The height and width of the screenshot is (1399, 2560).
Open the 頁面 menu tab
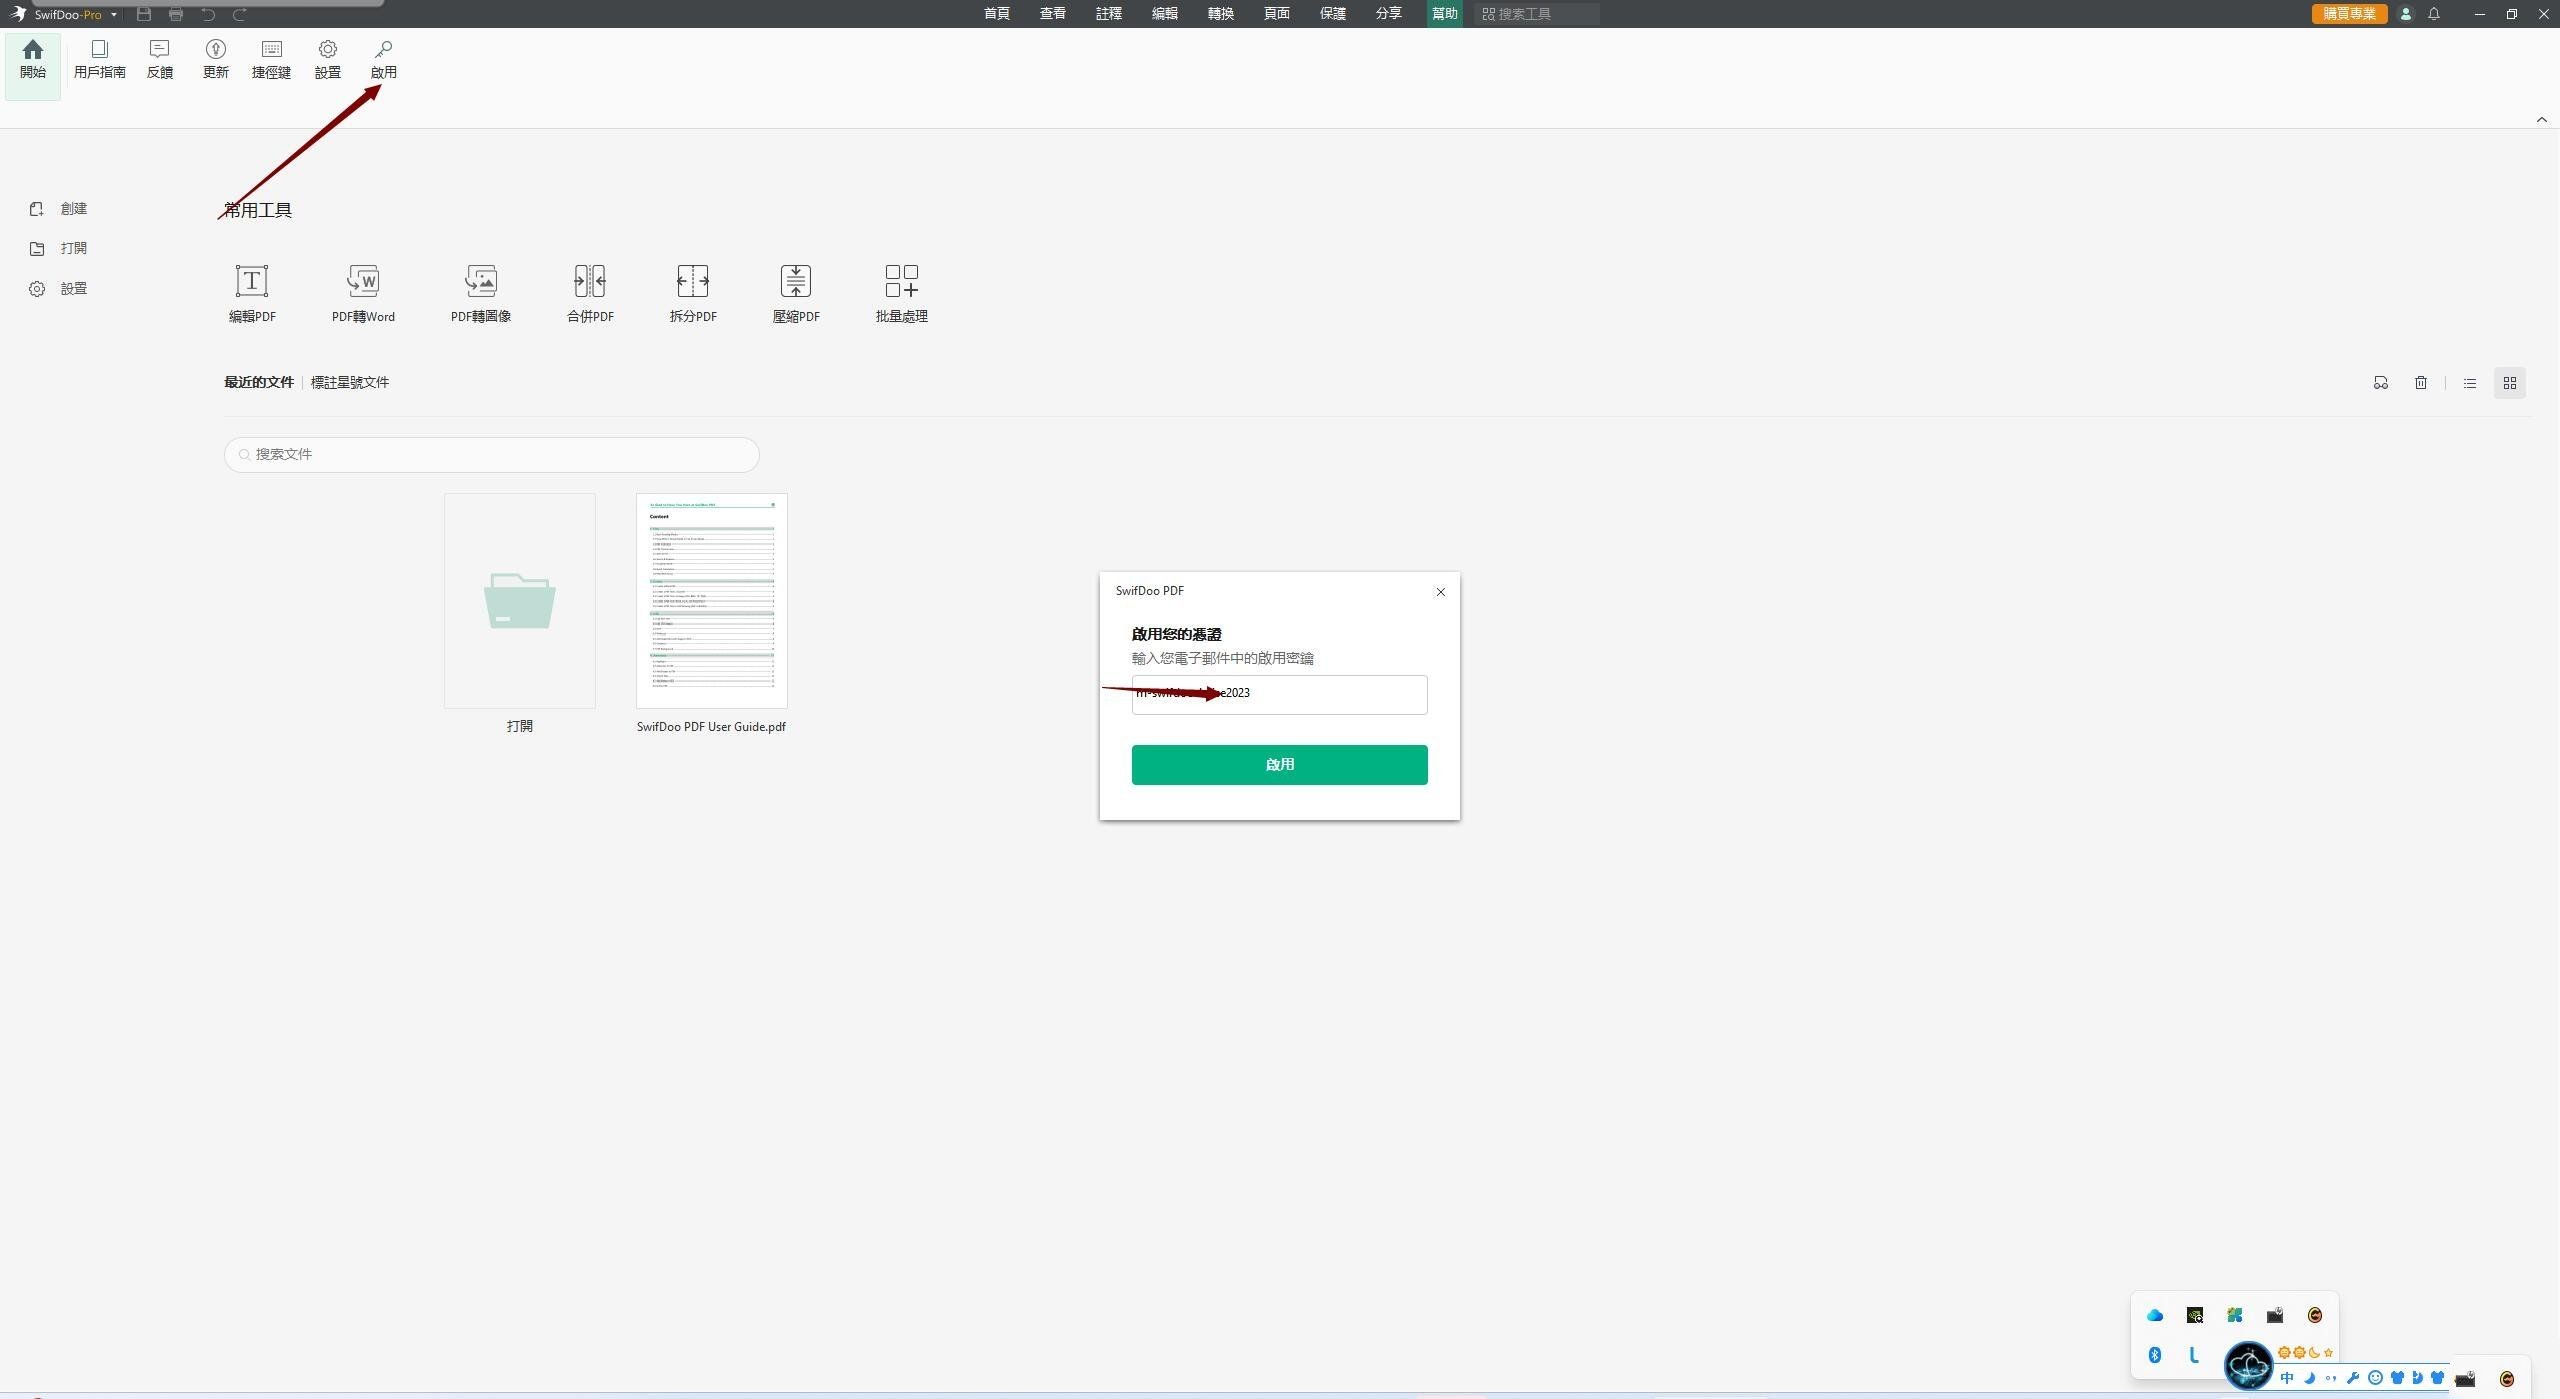pos(1277,14)
